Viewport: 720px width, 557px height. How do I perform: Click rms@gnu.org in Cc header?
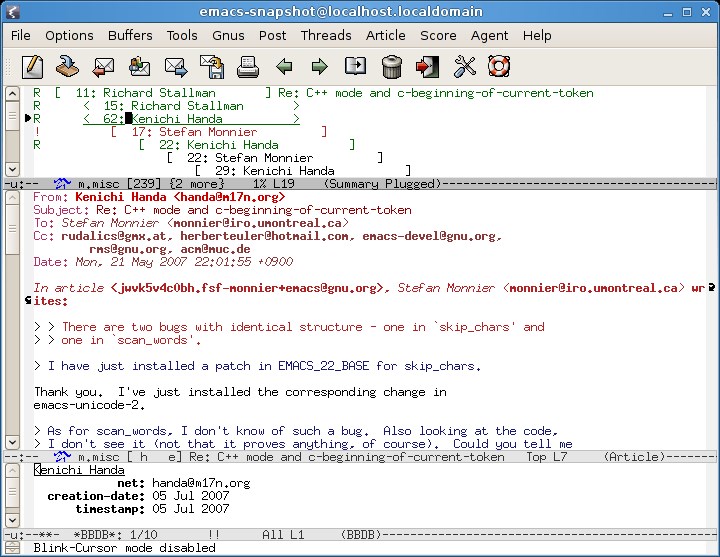coord(128,249)
